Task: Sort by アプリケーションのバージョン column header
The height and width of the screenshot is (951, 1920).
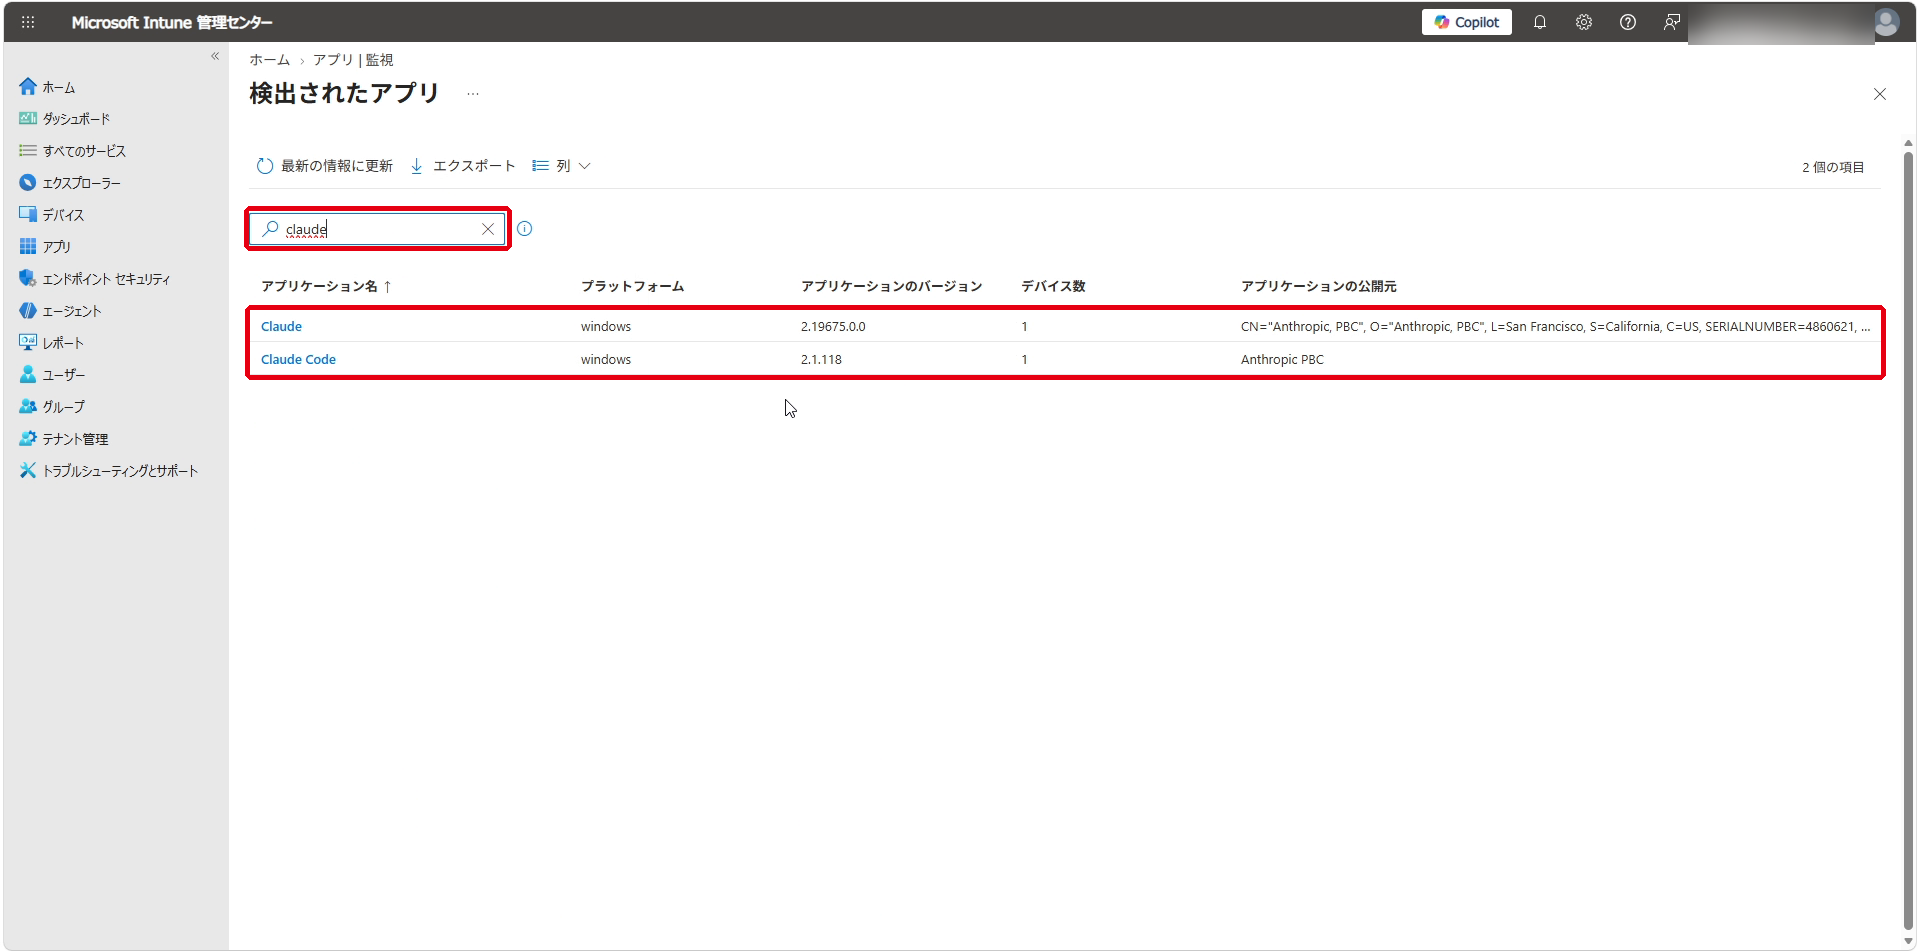Action: 891,286
